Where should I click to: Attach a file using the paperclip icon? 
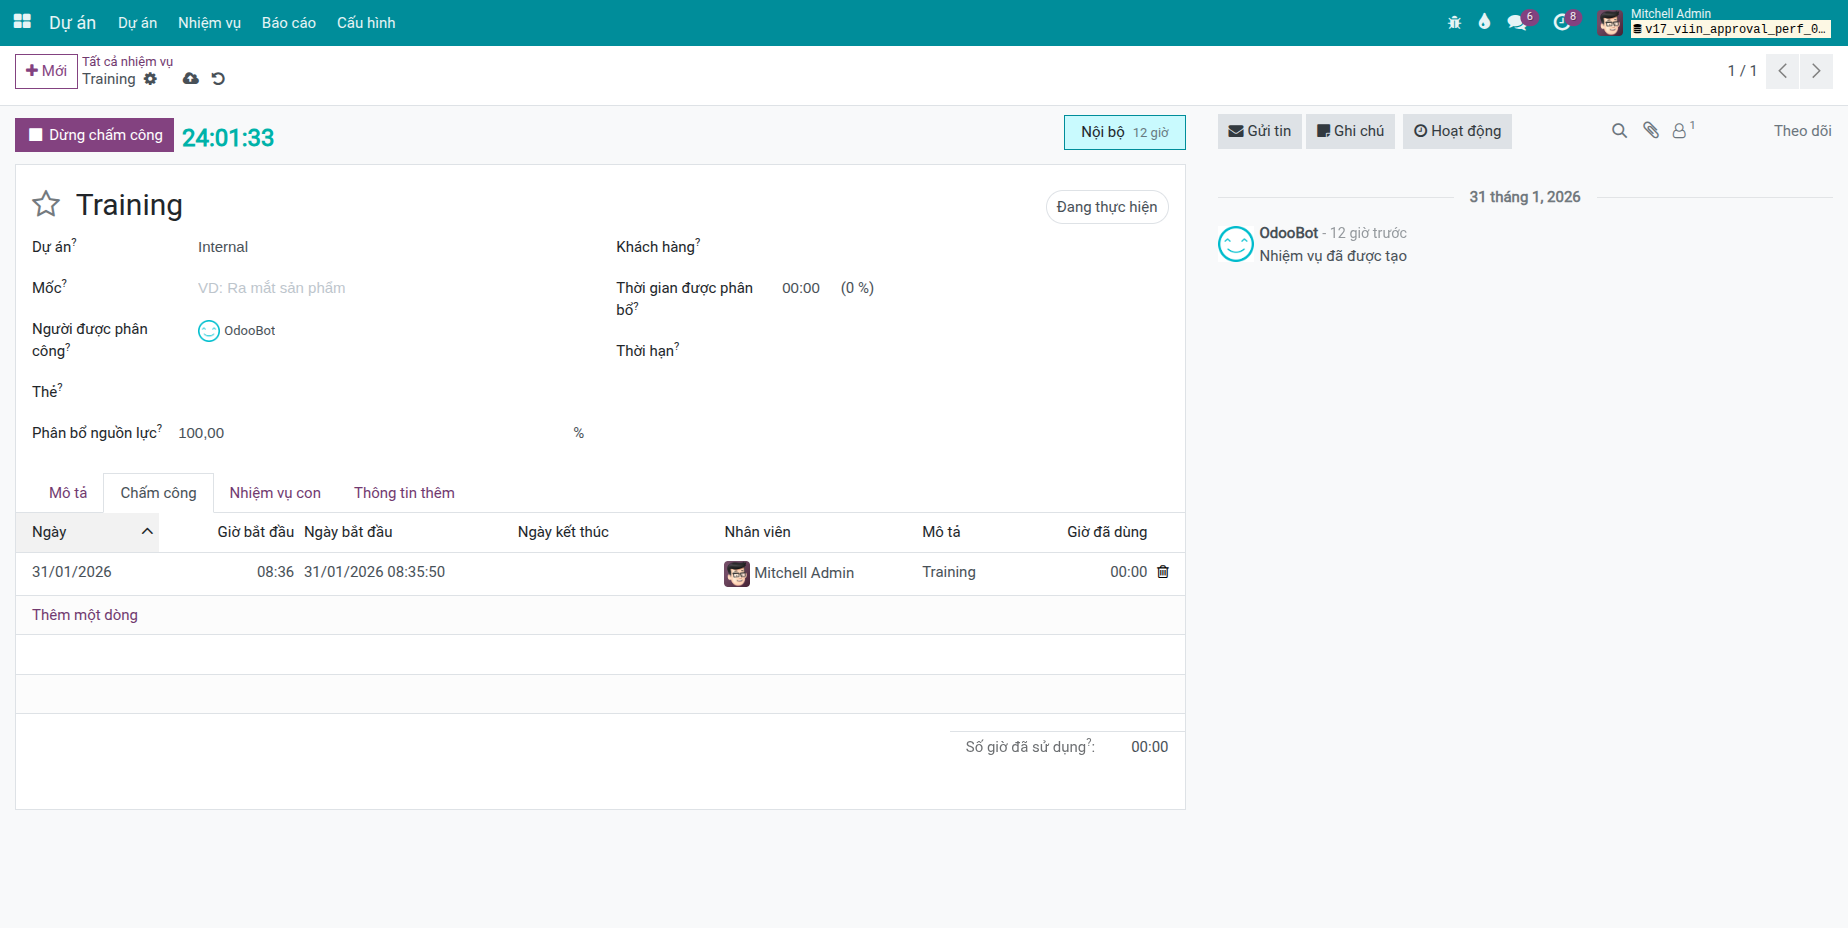click(x=1650, y=130)
